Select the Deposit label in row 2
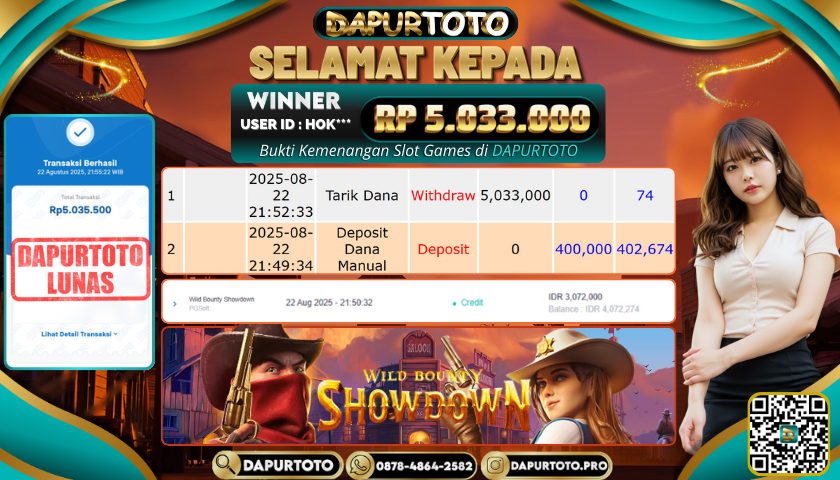 tap(443, 249)
